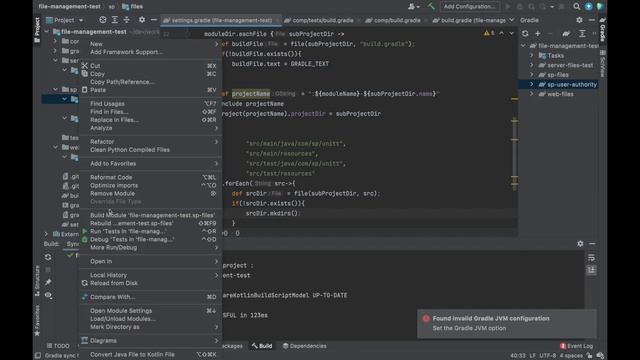Open Project view dropdown selector
640x360 pixels.
[65, 20]
